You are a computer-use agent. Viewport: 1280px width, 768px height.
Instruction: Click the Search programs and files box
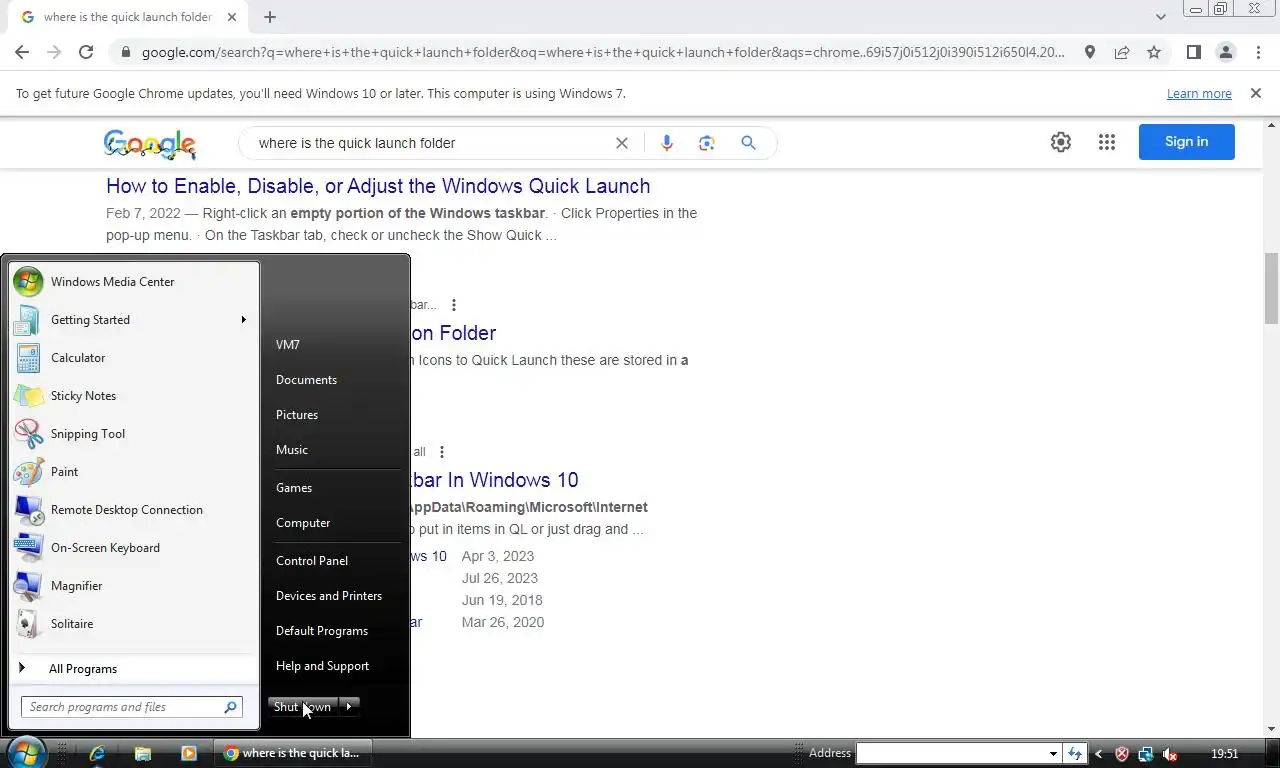(132, 707)
